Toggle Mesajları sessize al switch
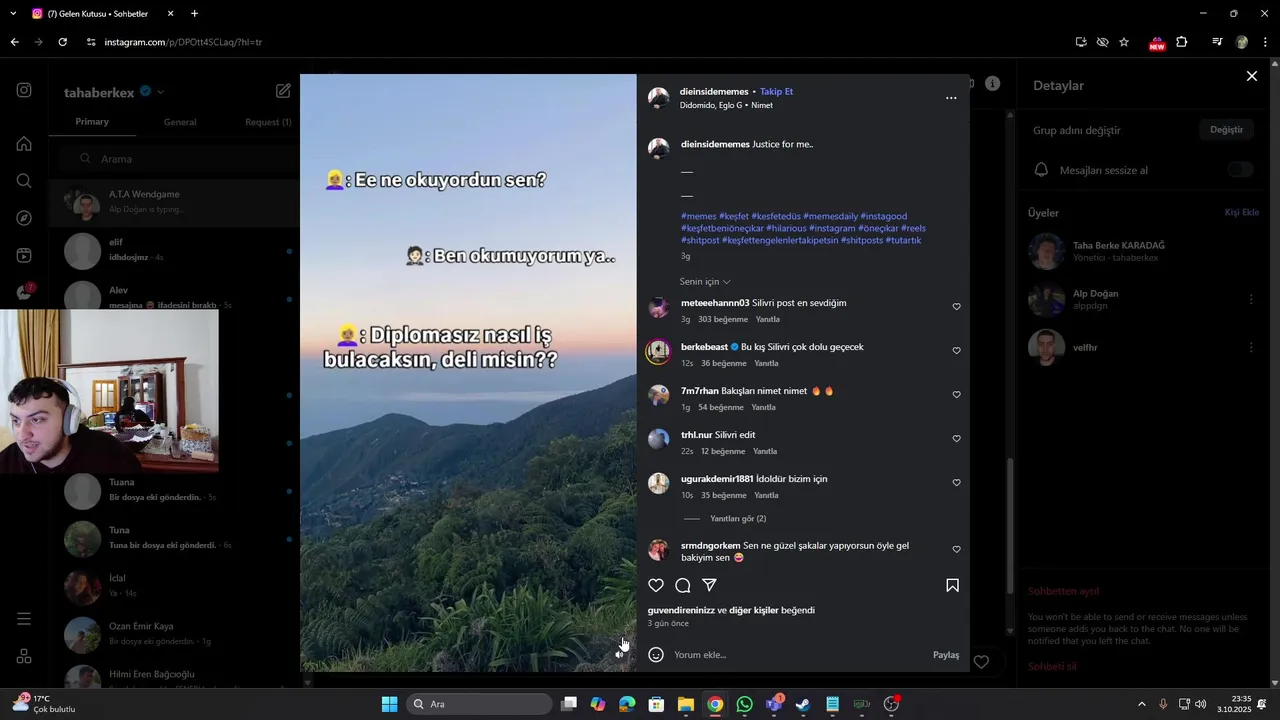Image resolution: width=1280 pixels, height=720 pixels. click(x=1240, y=170)
